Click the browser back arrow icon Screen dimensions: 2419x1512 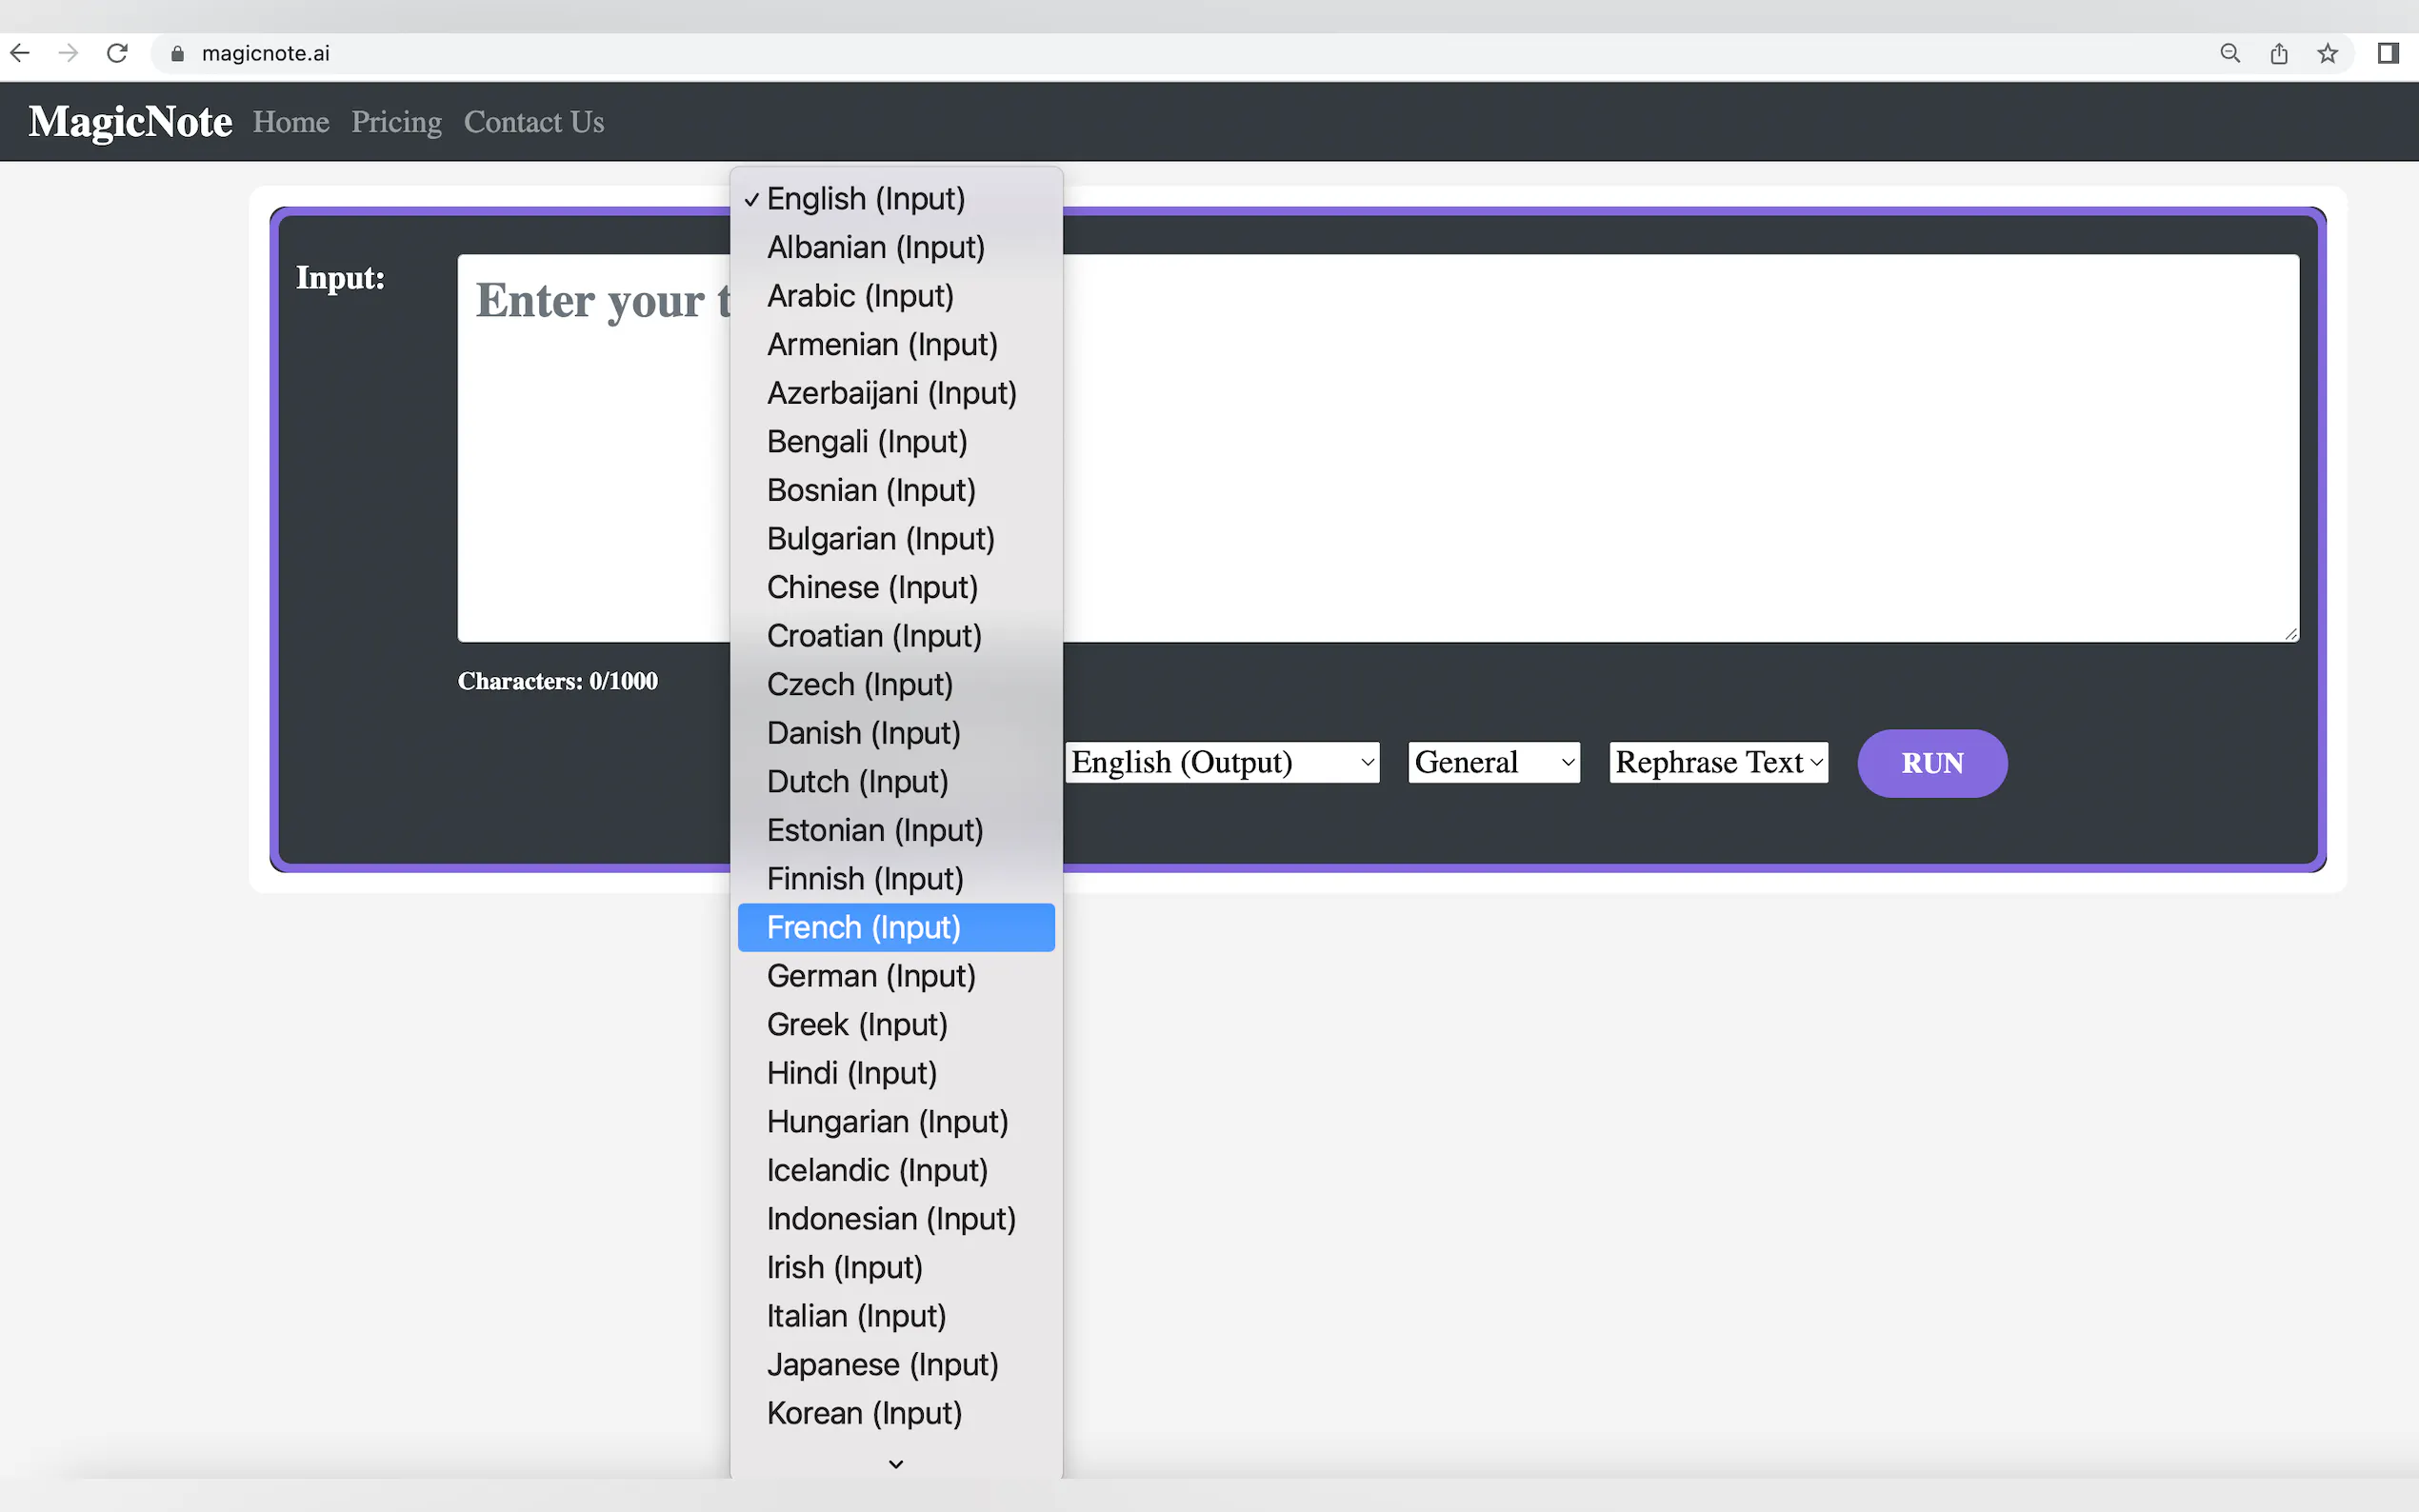tap(20, 53)
